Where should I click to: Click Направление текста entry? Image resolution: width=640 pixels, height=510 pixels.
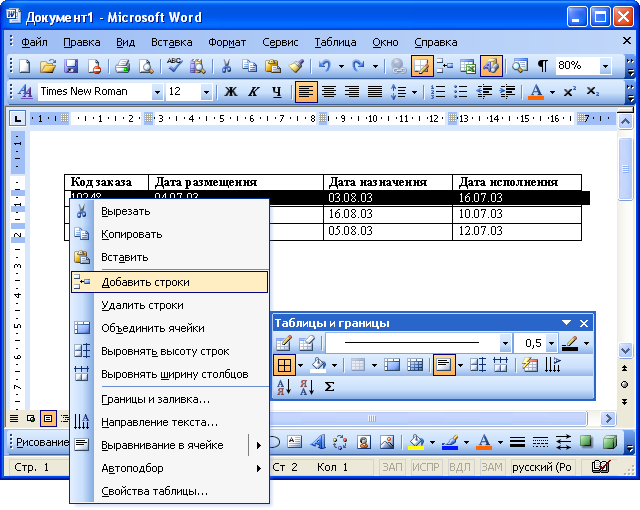[169, 422]
